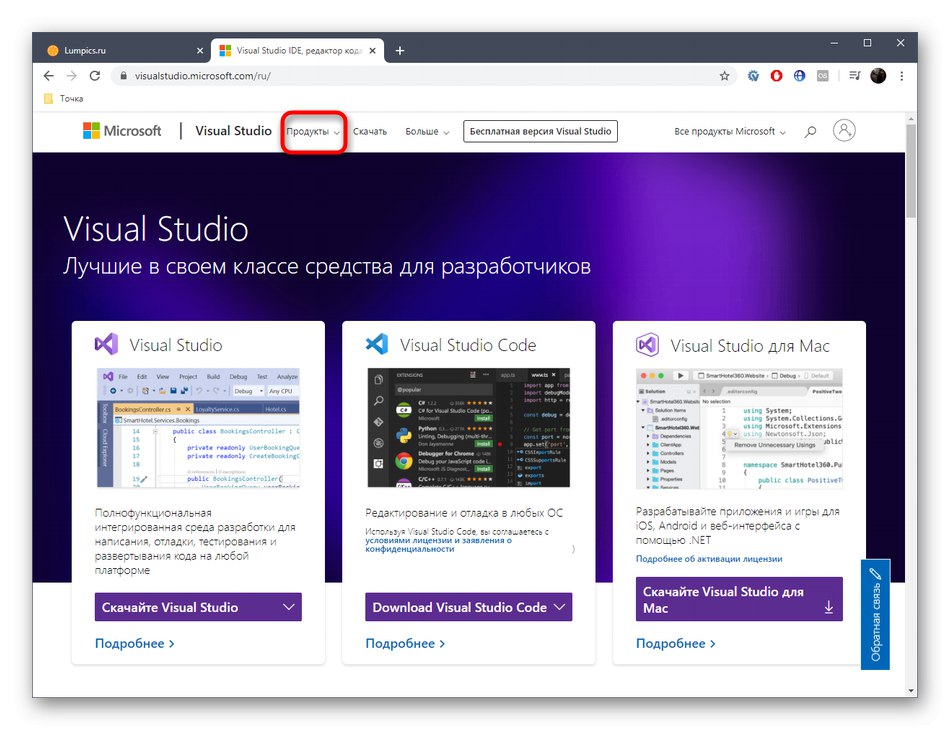Click the Microsoft logo
Image resolution: width=950 pixels, height=730 pixels.
[x=122, y=130]
